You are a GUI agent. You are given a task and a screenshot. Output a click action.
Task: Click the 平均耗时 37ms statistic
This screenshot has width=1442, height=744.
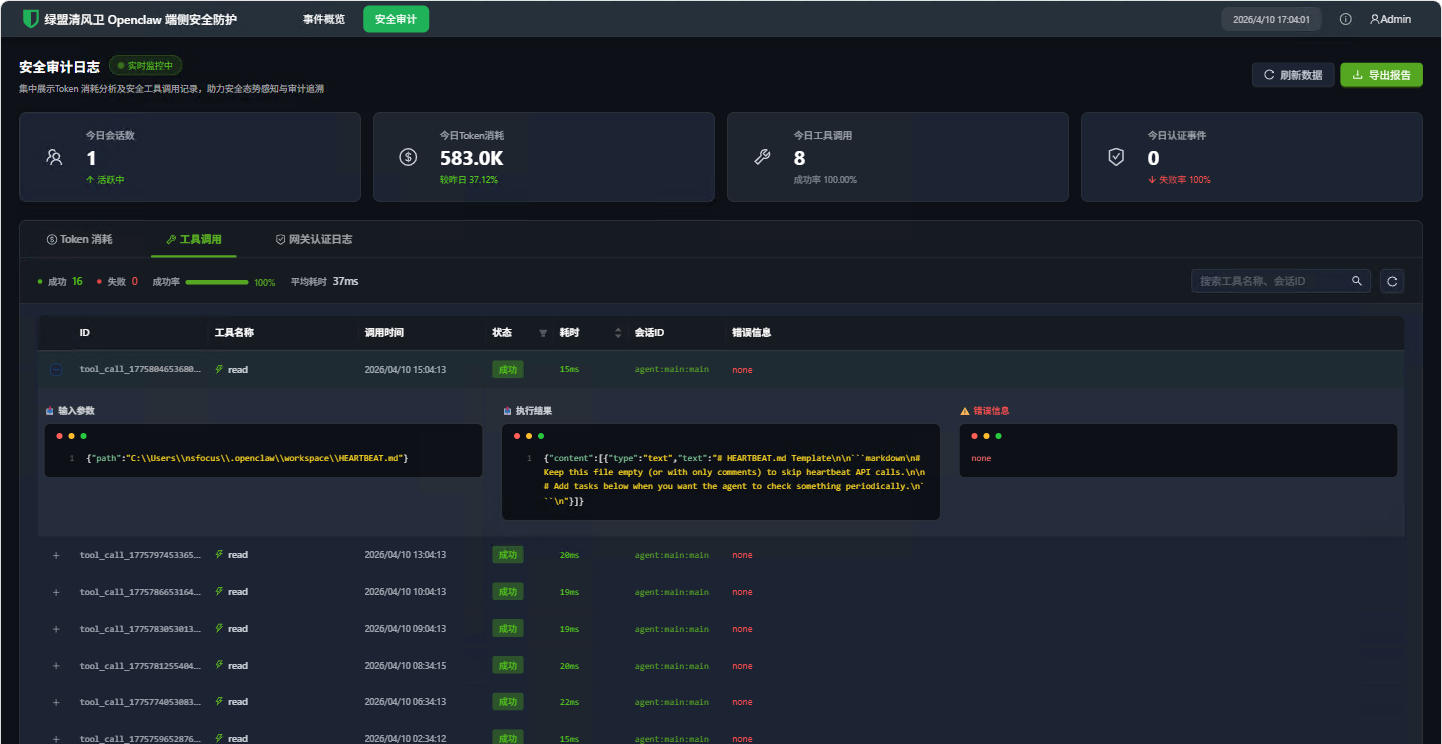pyautogui.click(x=324, y=282)
